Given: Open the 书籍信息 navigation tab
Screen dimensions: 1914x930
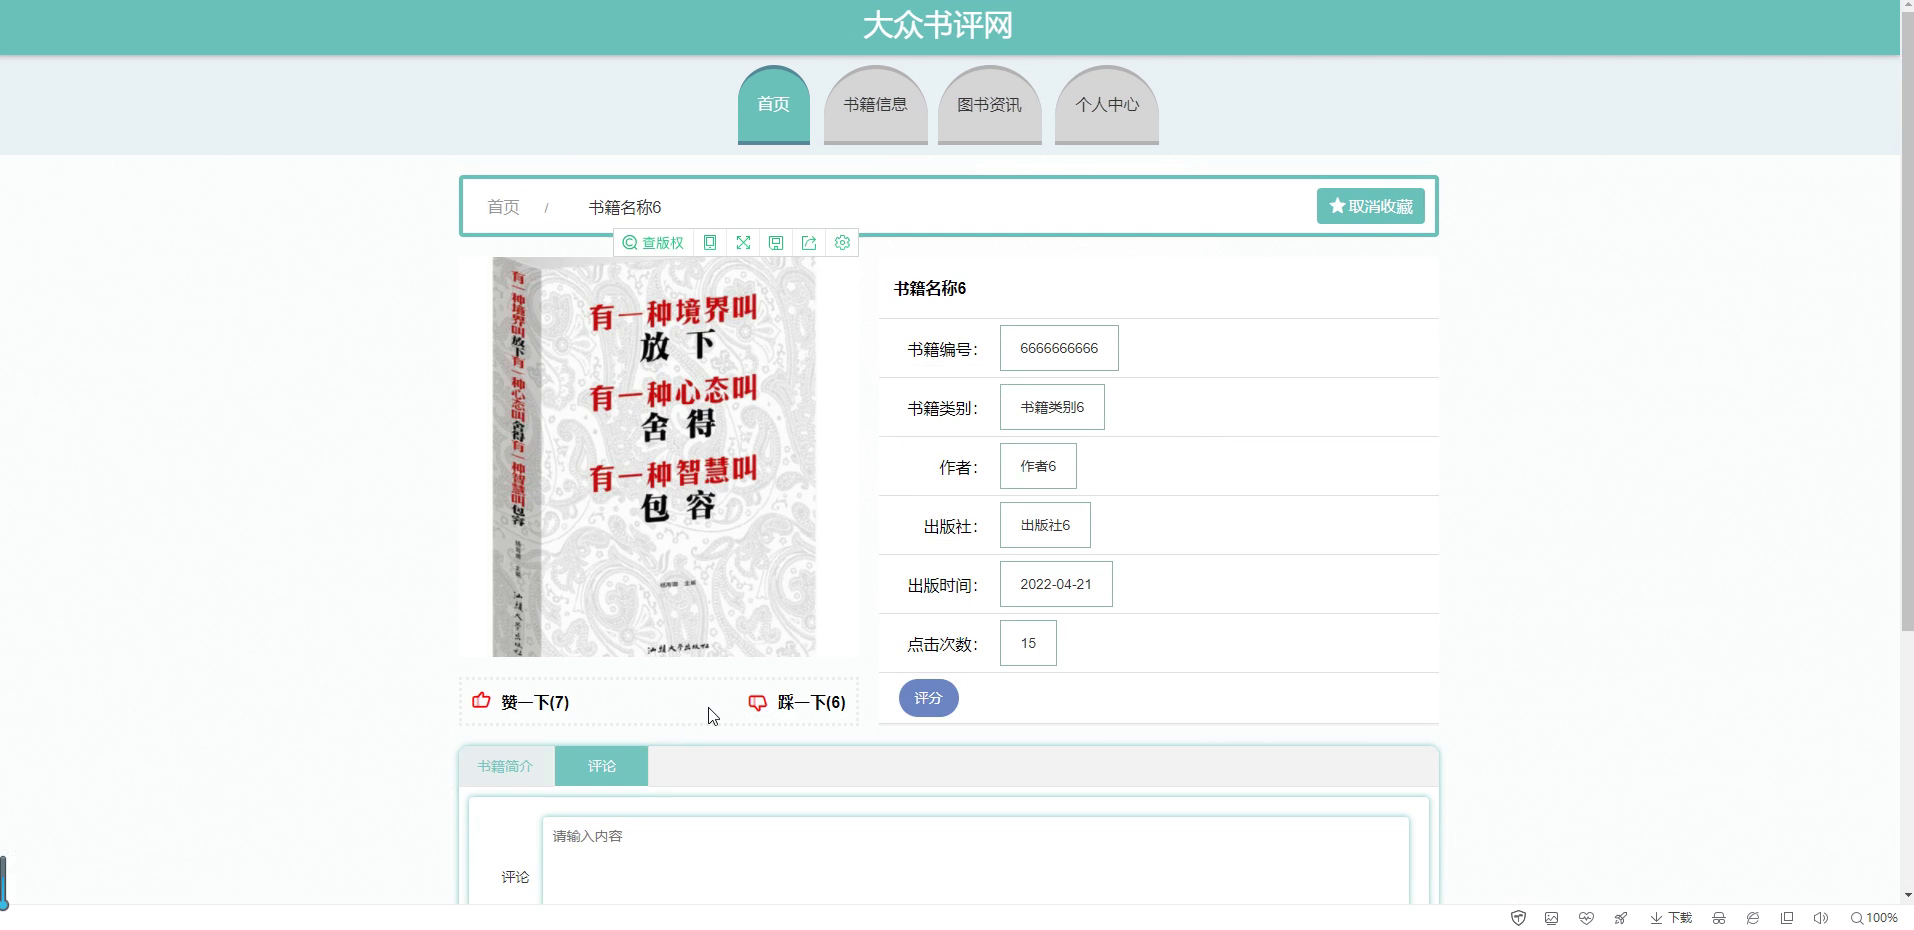Looking at the screenshot, I should coord(875,105).
